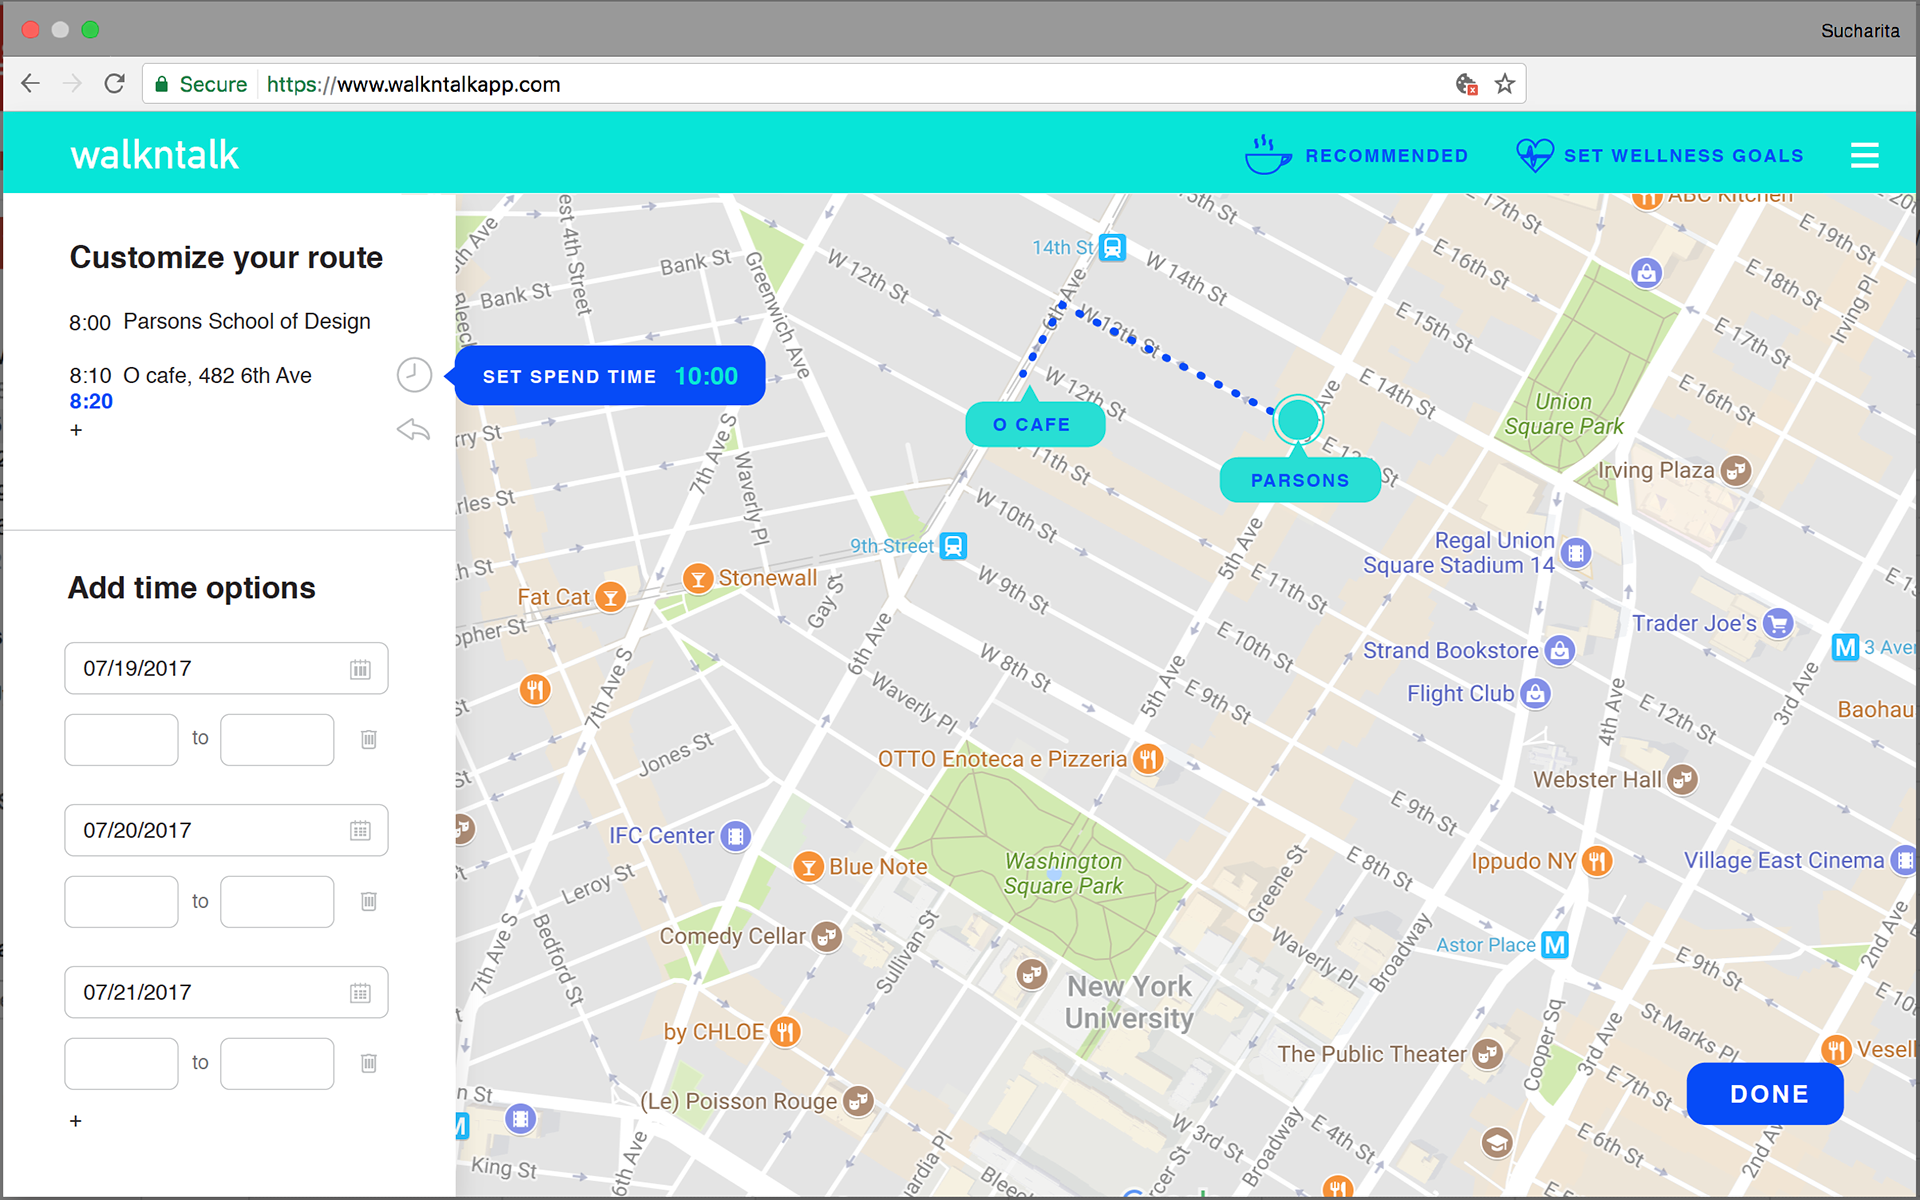Click the Washington Square Park label
Image resolution: width=1920 pixels, height=1200 pixels.
click(x=1063, y=873)
